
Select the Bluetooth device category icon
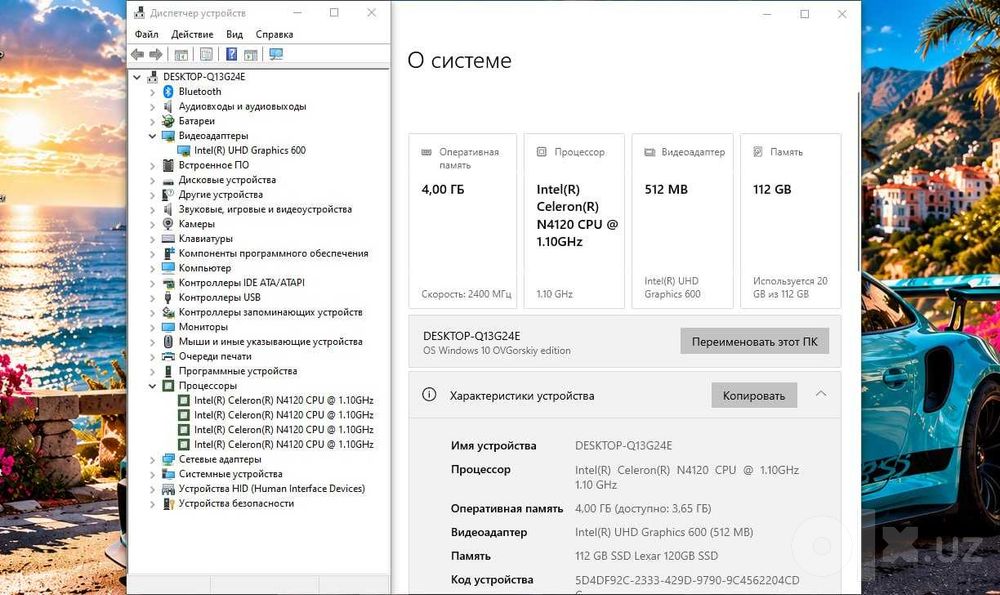coord(168,92)
